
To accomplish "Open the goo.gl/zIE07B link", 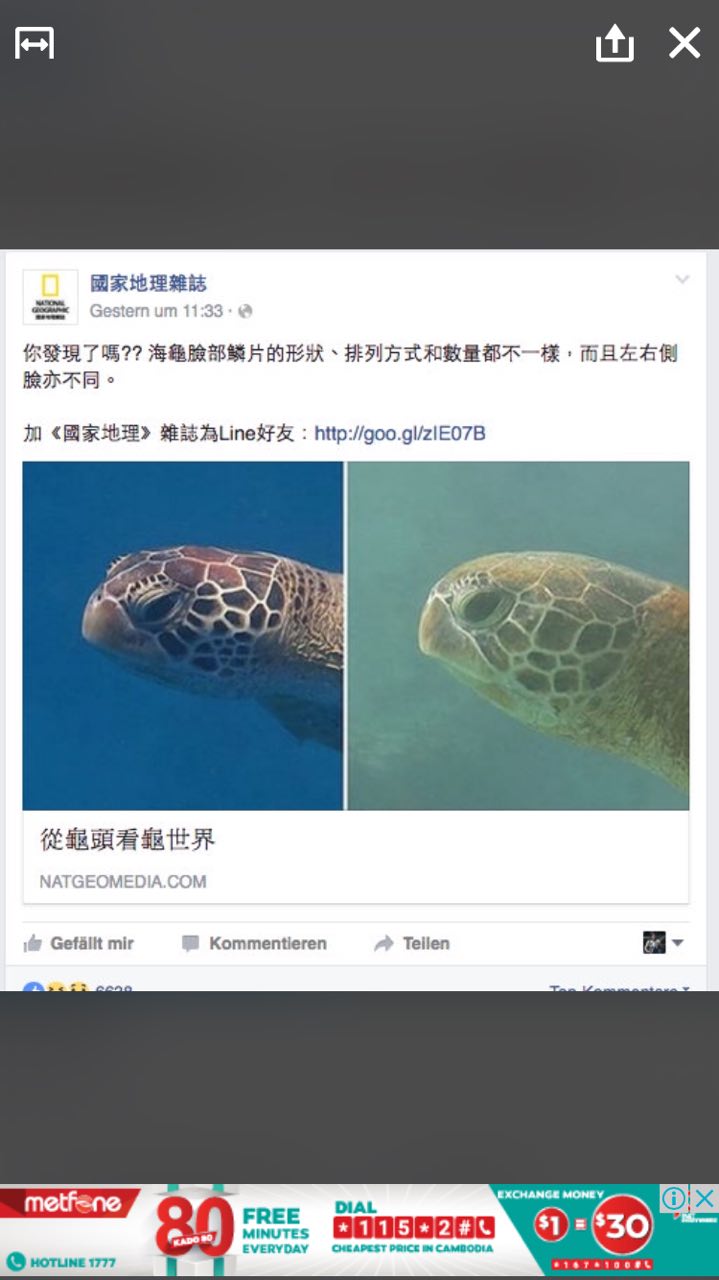I will click(x=400, y=433).
